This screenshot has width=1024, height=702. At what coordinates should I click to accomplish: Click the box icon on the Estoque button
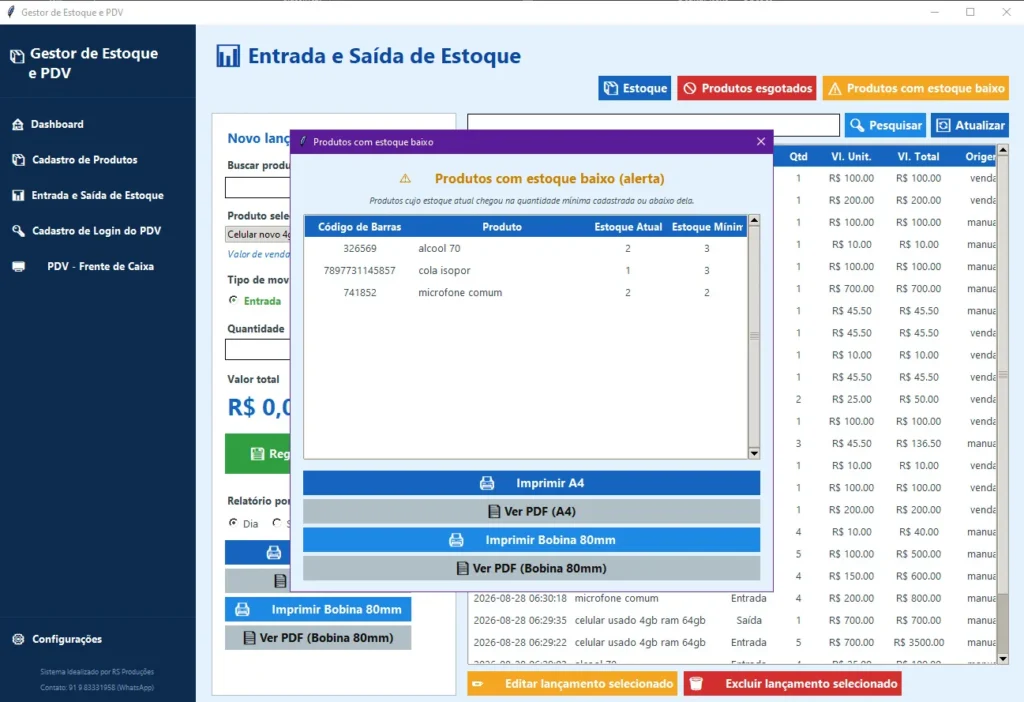pos(611,88)
